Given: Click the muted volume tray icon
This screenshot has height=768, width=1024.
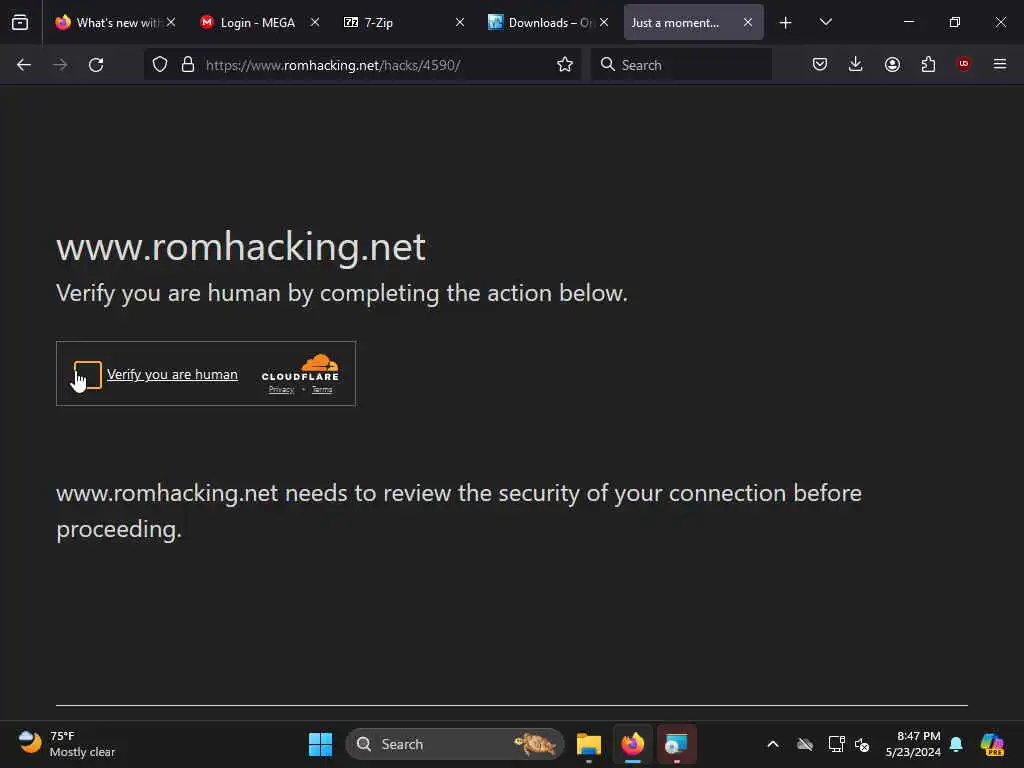Looking at the screenshot, I should click(x=862, y=744).
